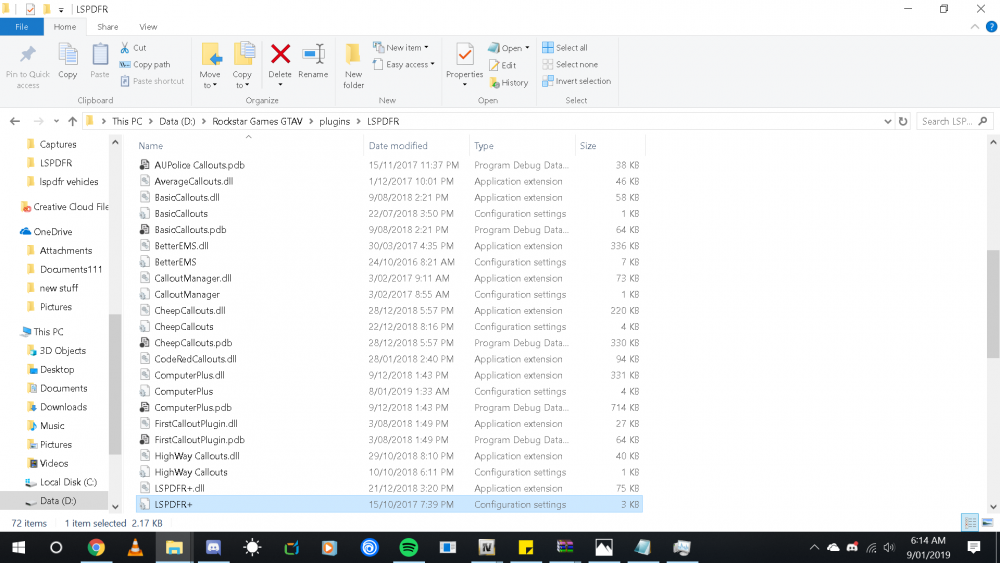Go up one folder level arrow
Viewport: 1000px width, 563px height.
tap(72, 121)
